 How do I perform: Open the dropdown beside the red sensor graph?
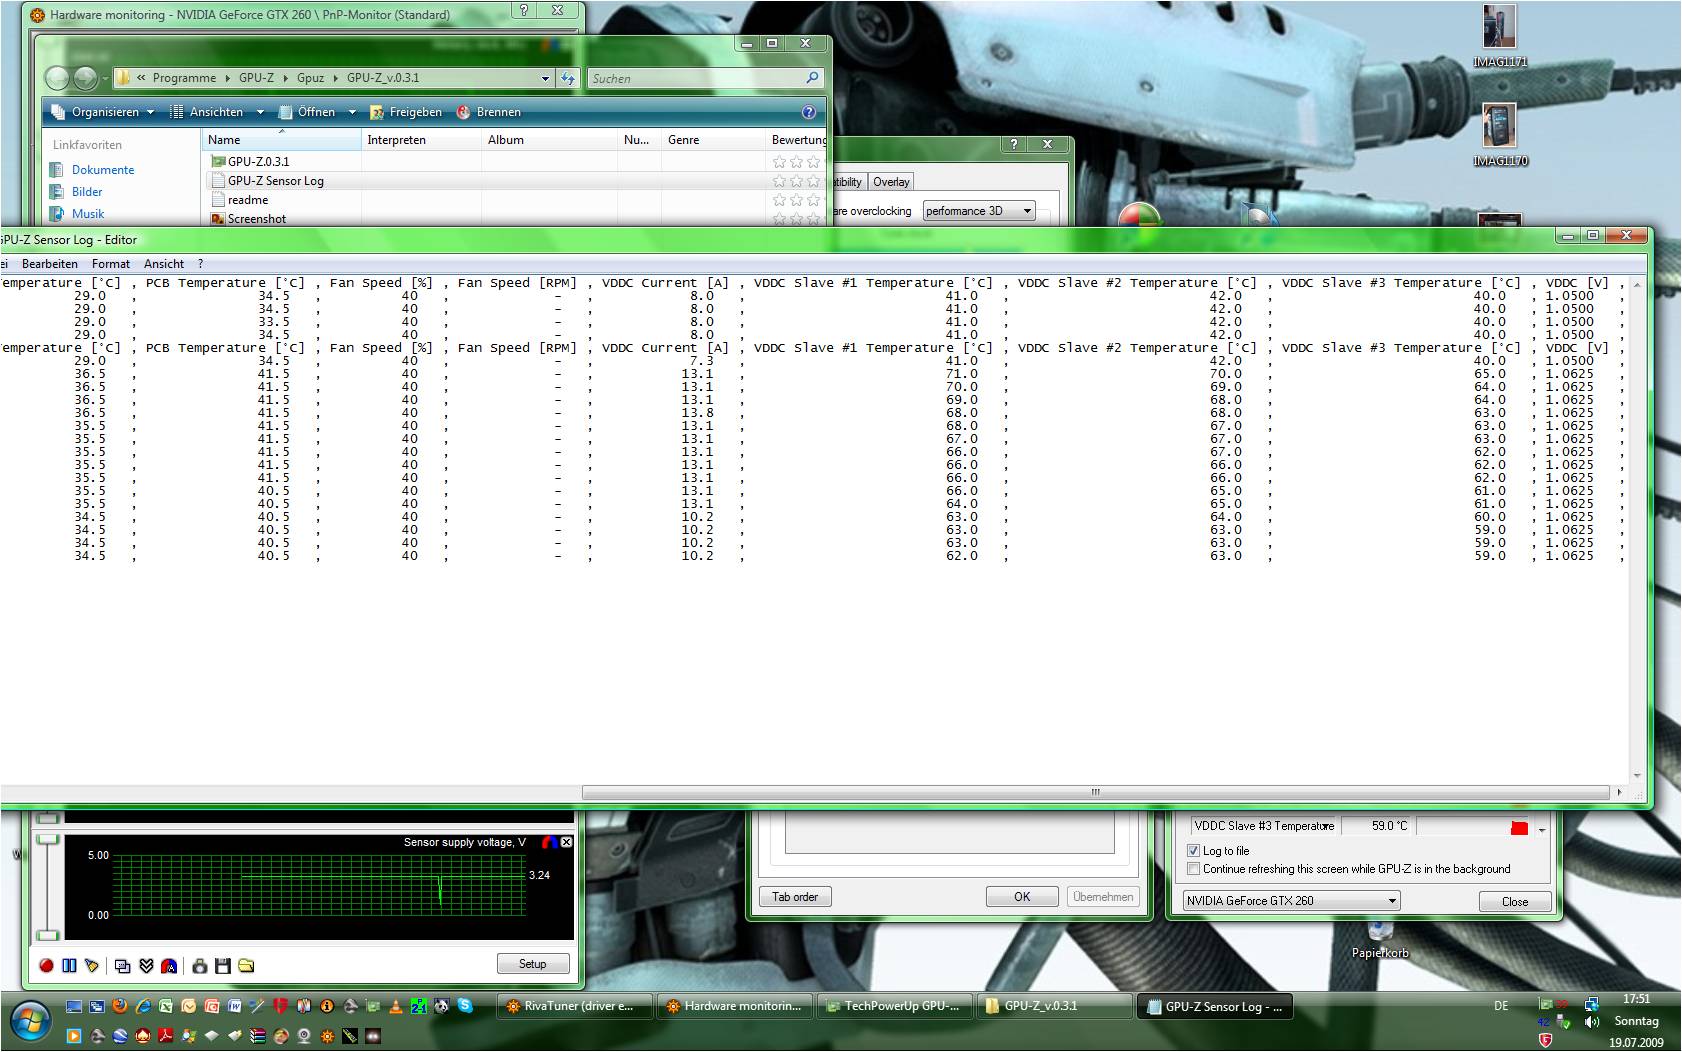(x=1542, y=829)
